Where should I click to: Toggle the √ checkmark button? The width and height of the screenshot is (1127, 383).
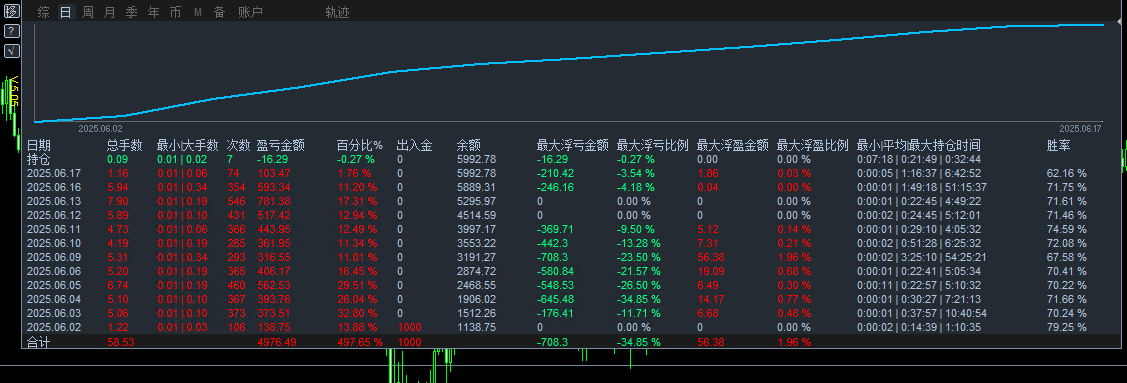pyautogui.click(x=12, y=50)
